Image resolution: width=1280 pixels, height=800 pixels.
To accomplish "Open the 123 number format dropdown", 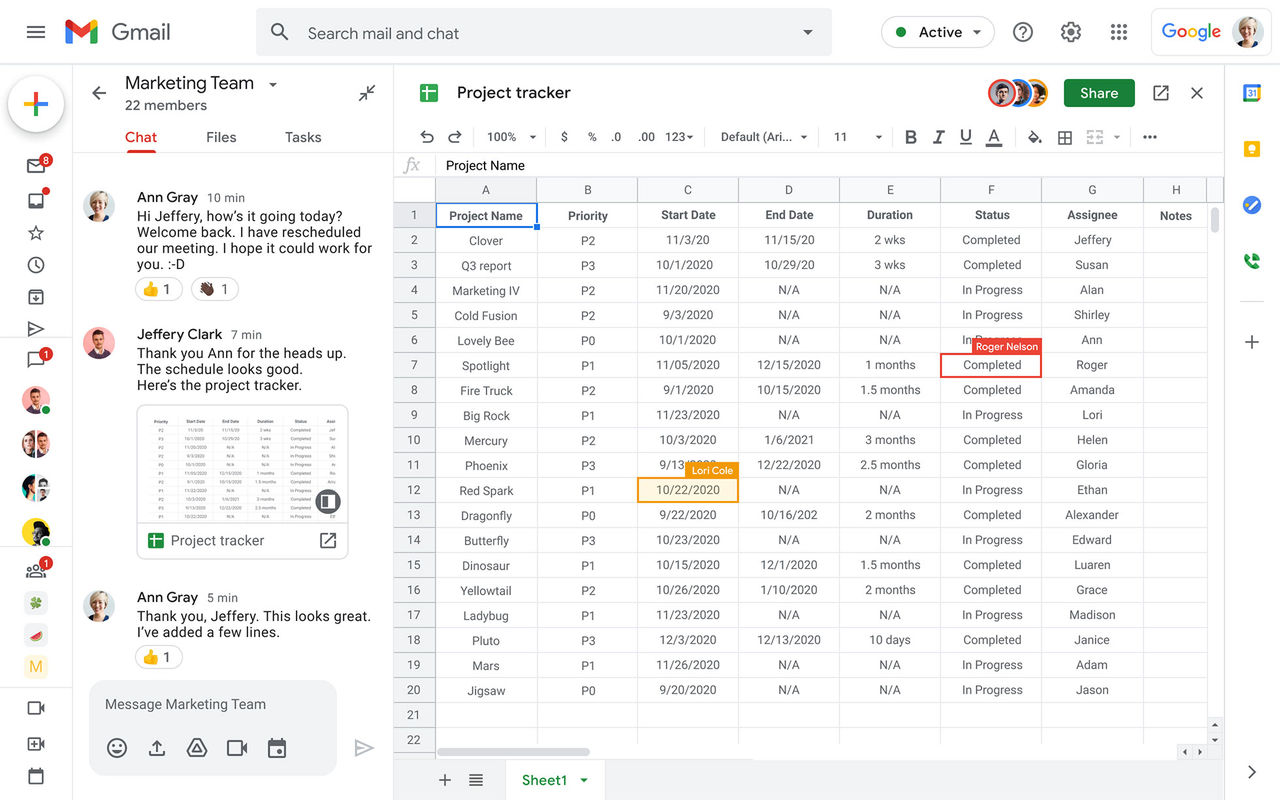I will 679,137.
